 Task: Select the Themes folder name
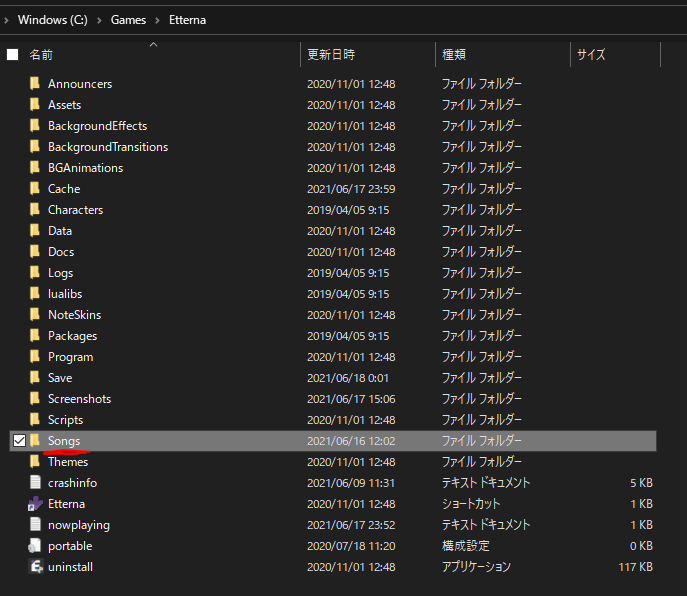68,462
